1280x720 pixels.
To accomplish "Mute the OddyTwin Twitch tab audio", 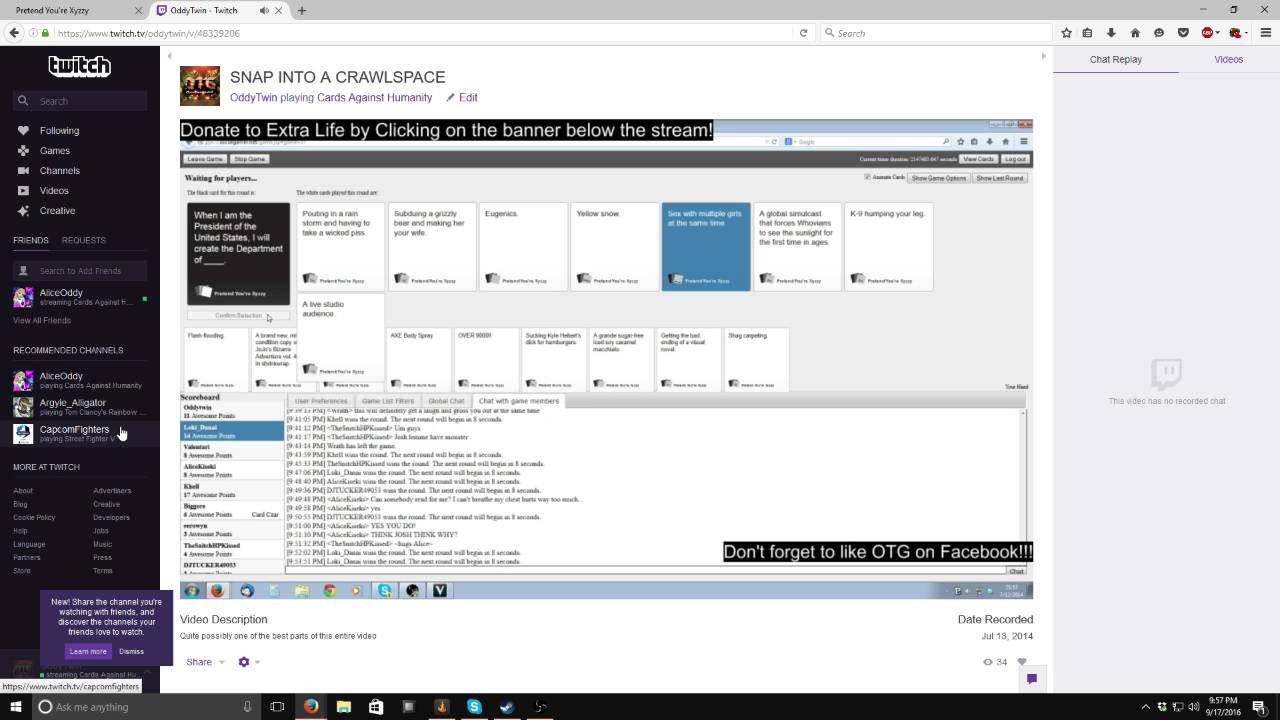I will click(264, 10).
